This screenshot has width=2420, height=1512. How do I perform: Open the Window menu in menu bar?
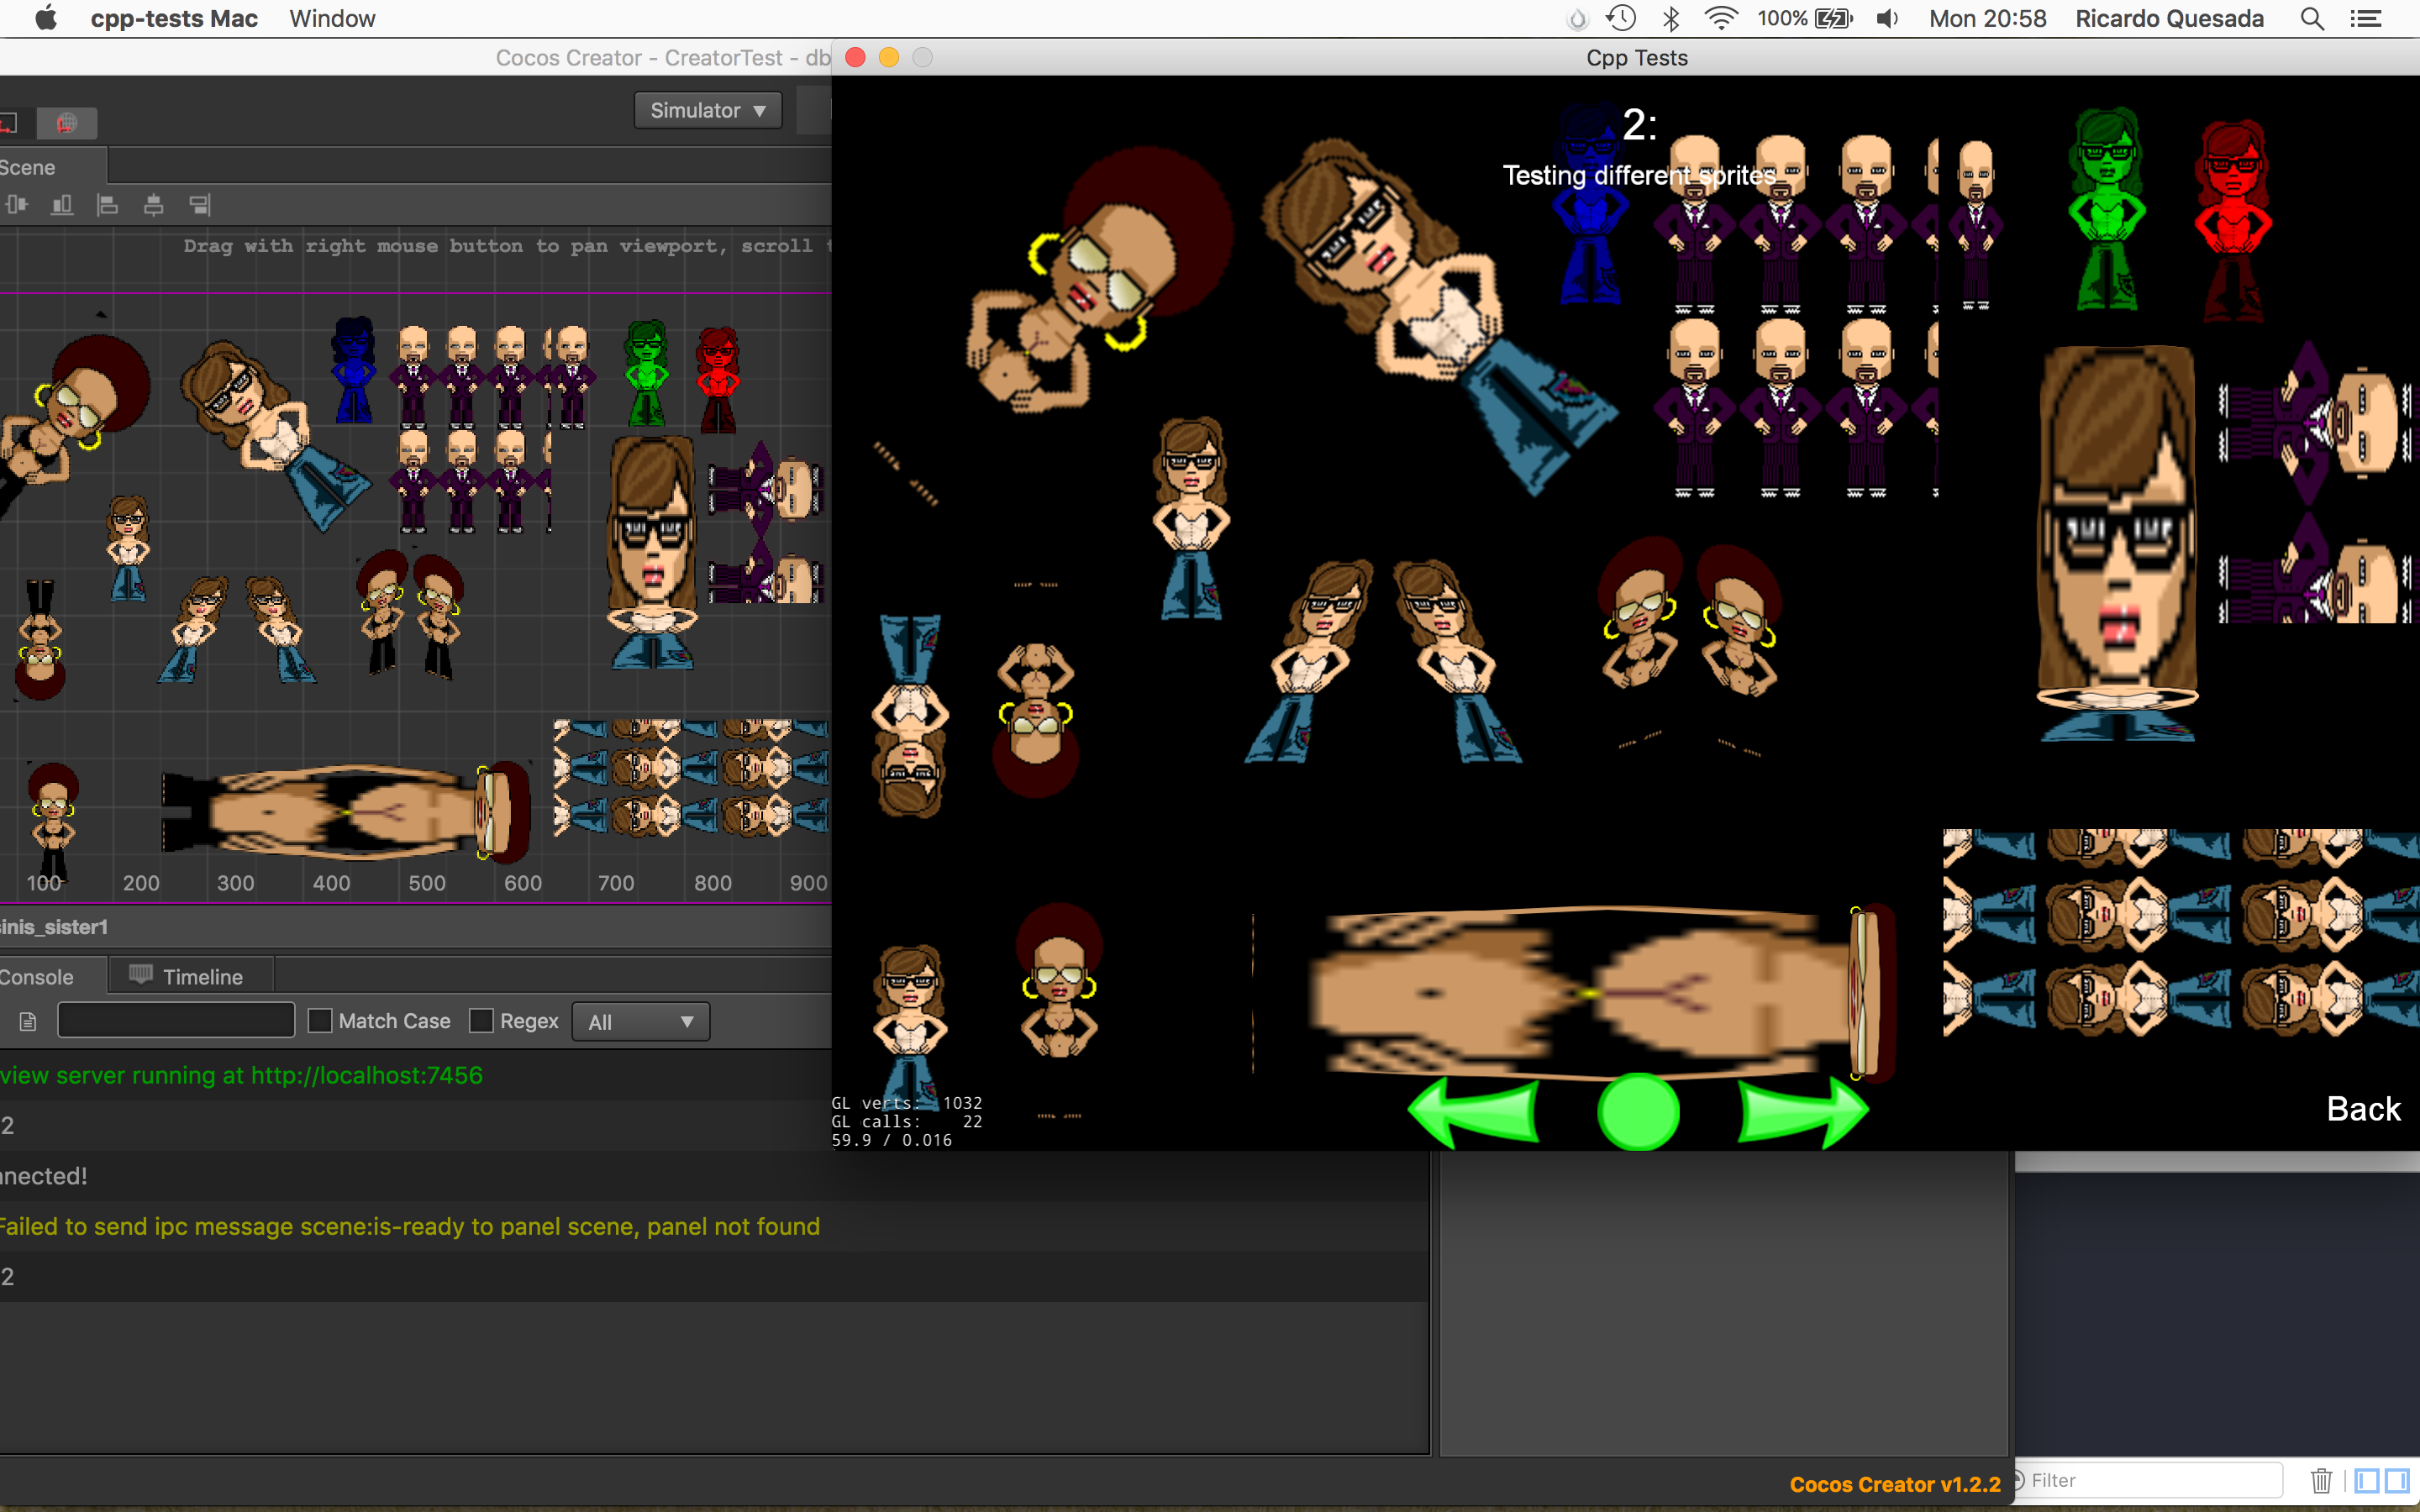click(x=332, y=18)
